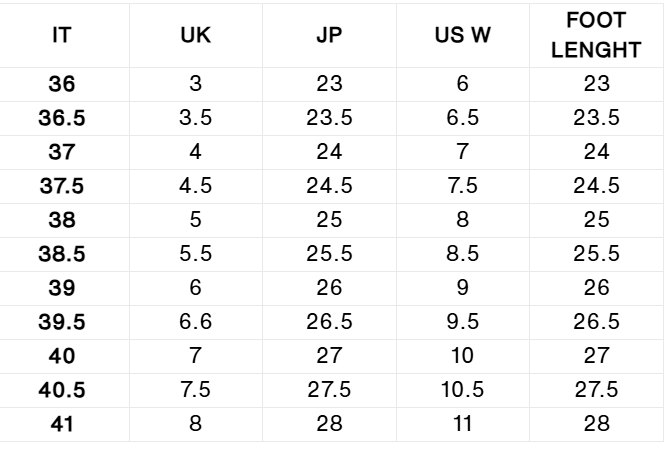Click the US W column header

pyautogui.click(x=462, y=35)
